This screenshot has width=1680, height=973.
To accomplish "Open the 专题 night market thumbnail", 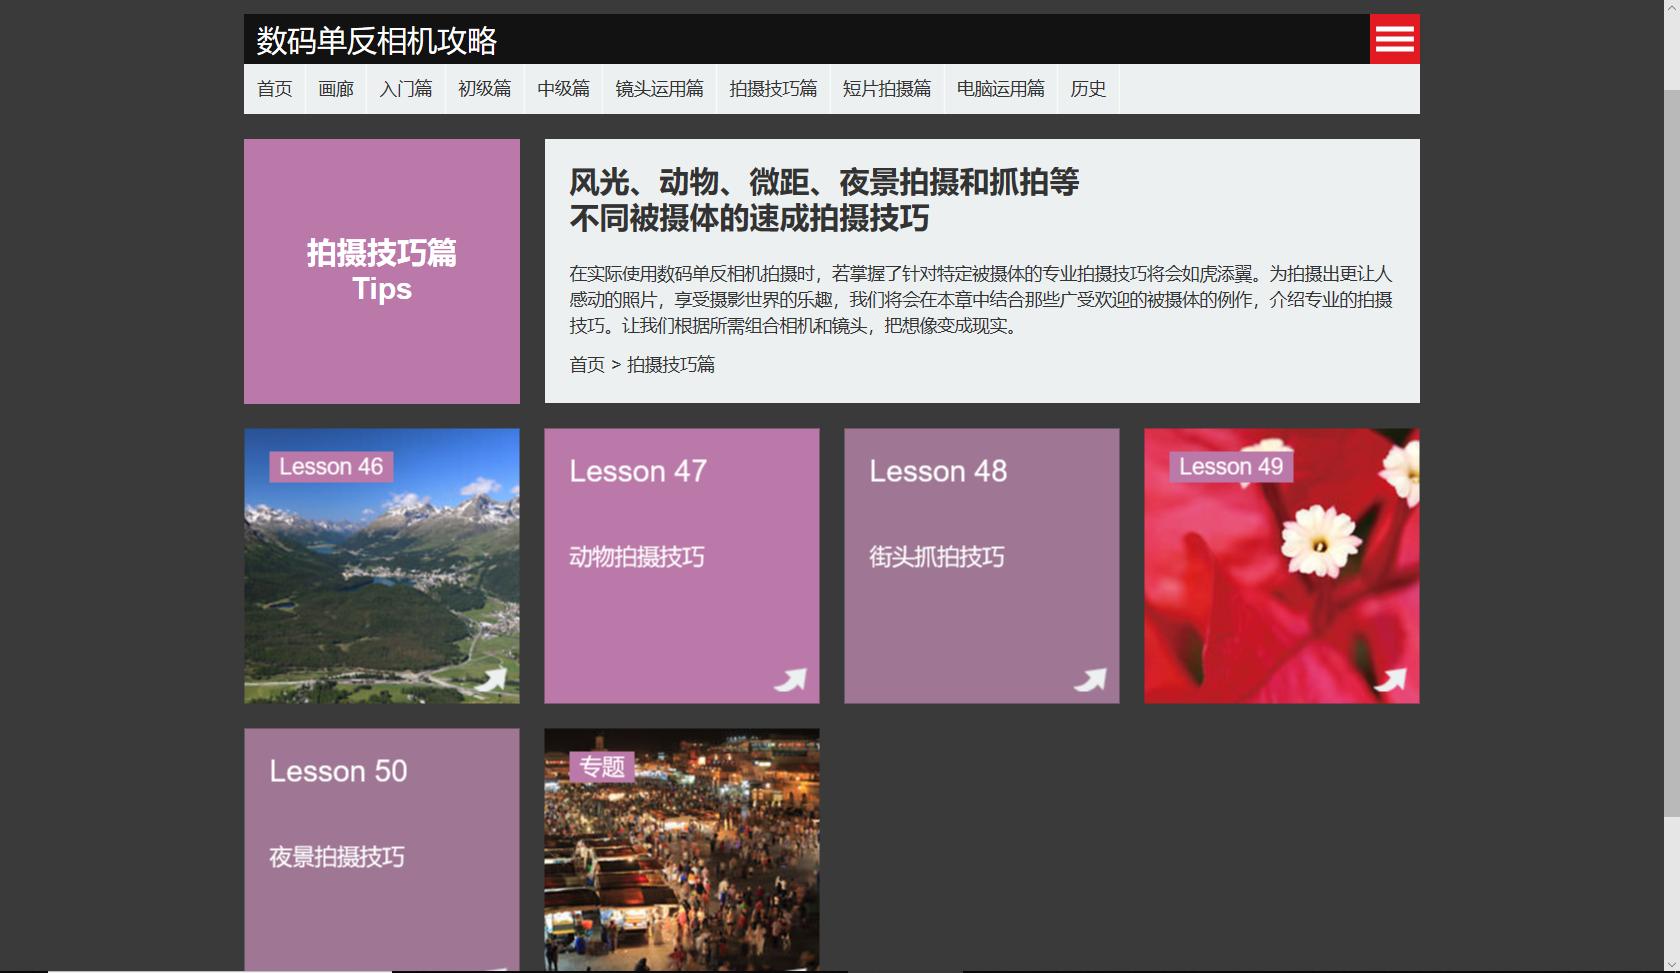I will click(681, 850).
